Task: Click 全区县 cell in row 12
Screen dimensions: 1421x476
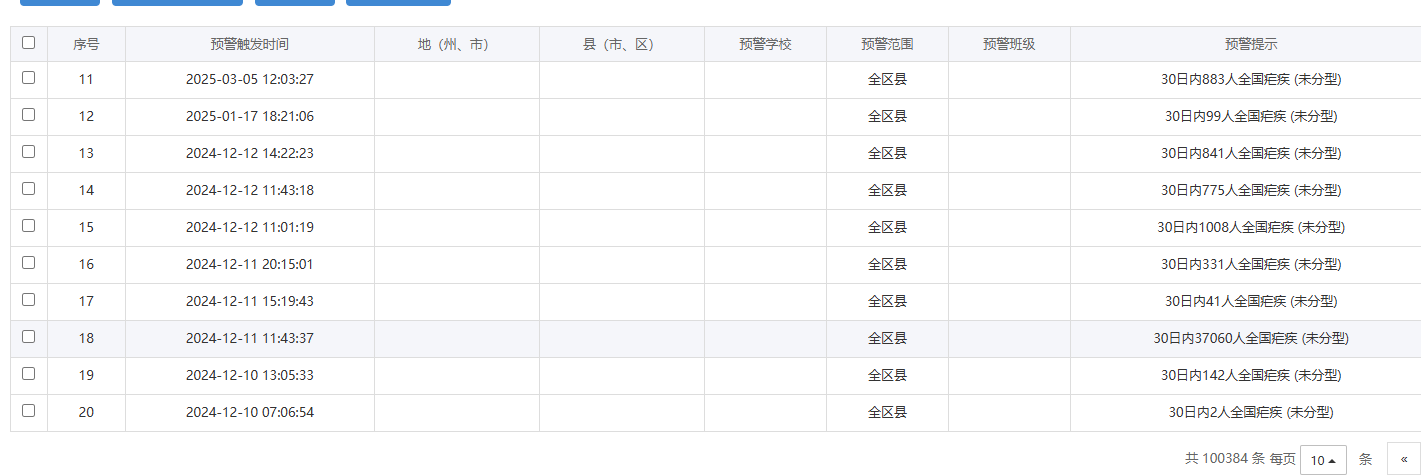Action: (x=887, y=116)
